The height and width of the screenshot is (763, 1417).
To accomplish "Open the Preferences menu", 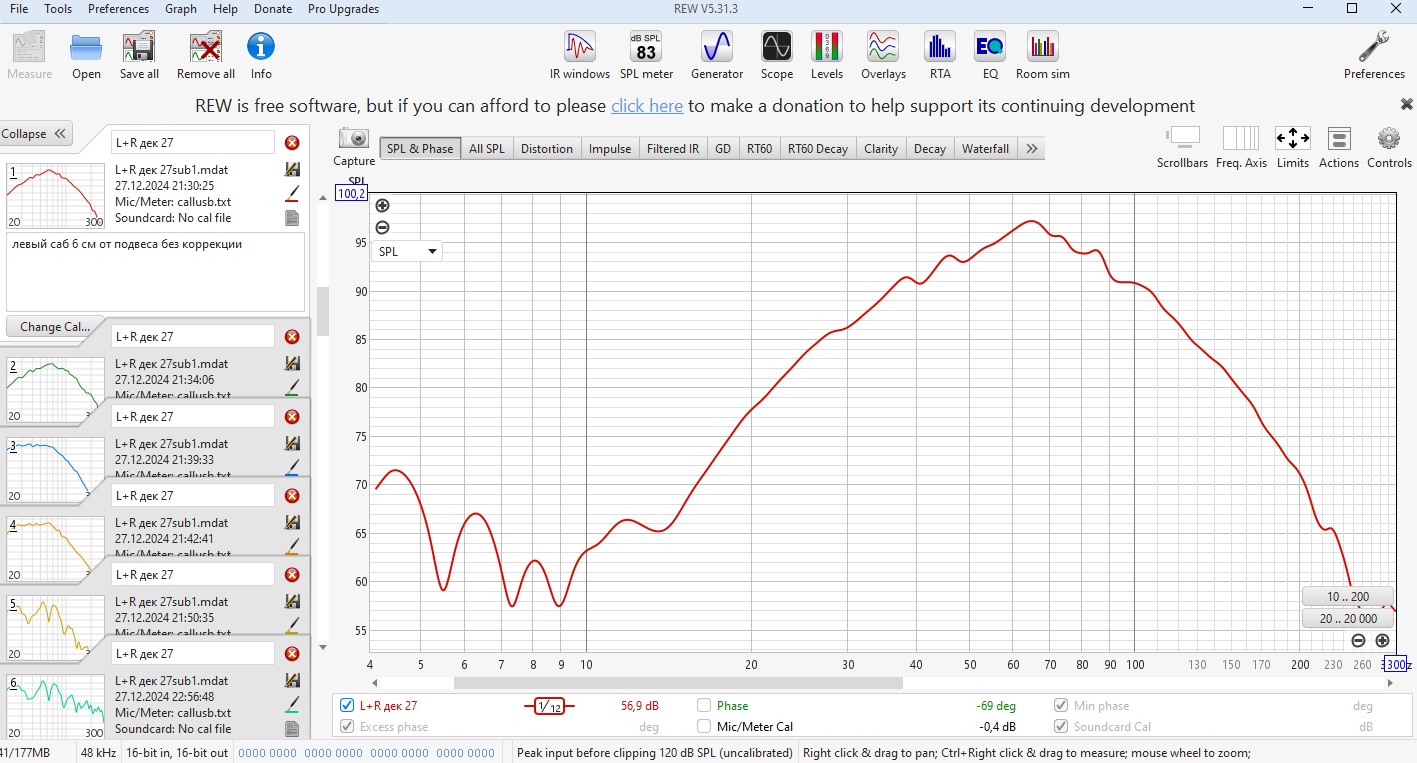I will tap(118, 9).
